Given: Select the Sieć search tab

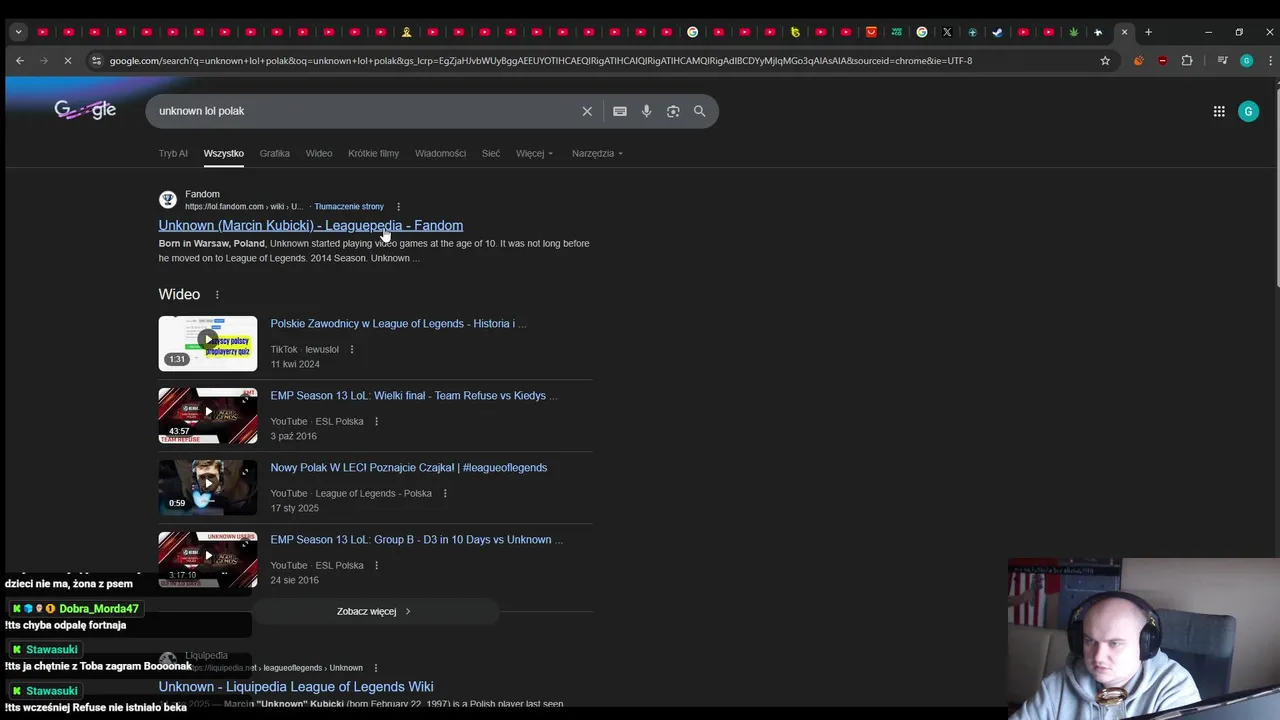Looking at the screenshot, I should point(490,153).
